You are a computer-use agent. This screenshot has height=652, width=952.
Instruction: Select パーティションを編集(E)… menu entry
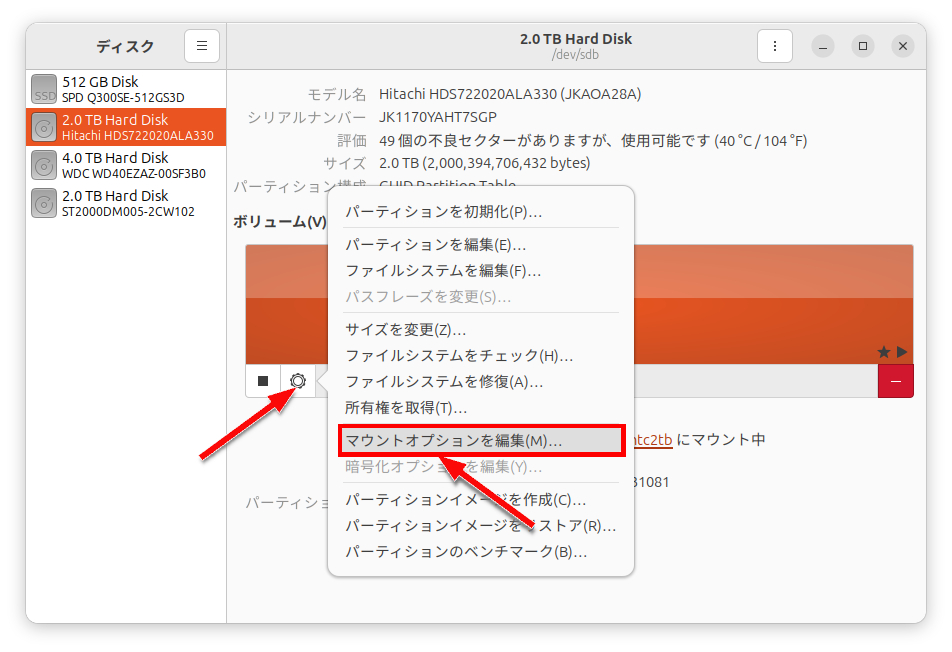[436, 245]
